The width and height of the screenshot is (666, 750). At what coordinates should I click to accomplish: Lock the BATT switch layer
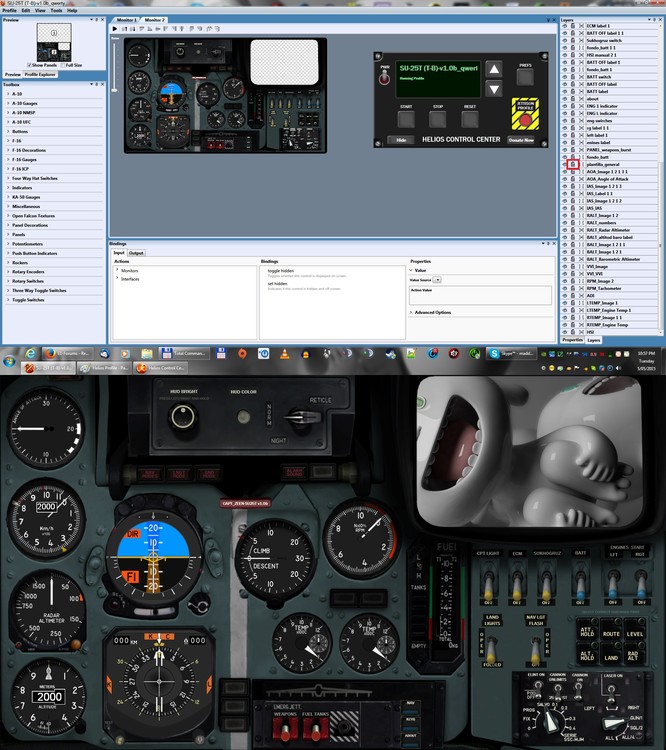(573, 77)
